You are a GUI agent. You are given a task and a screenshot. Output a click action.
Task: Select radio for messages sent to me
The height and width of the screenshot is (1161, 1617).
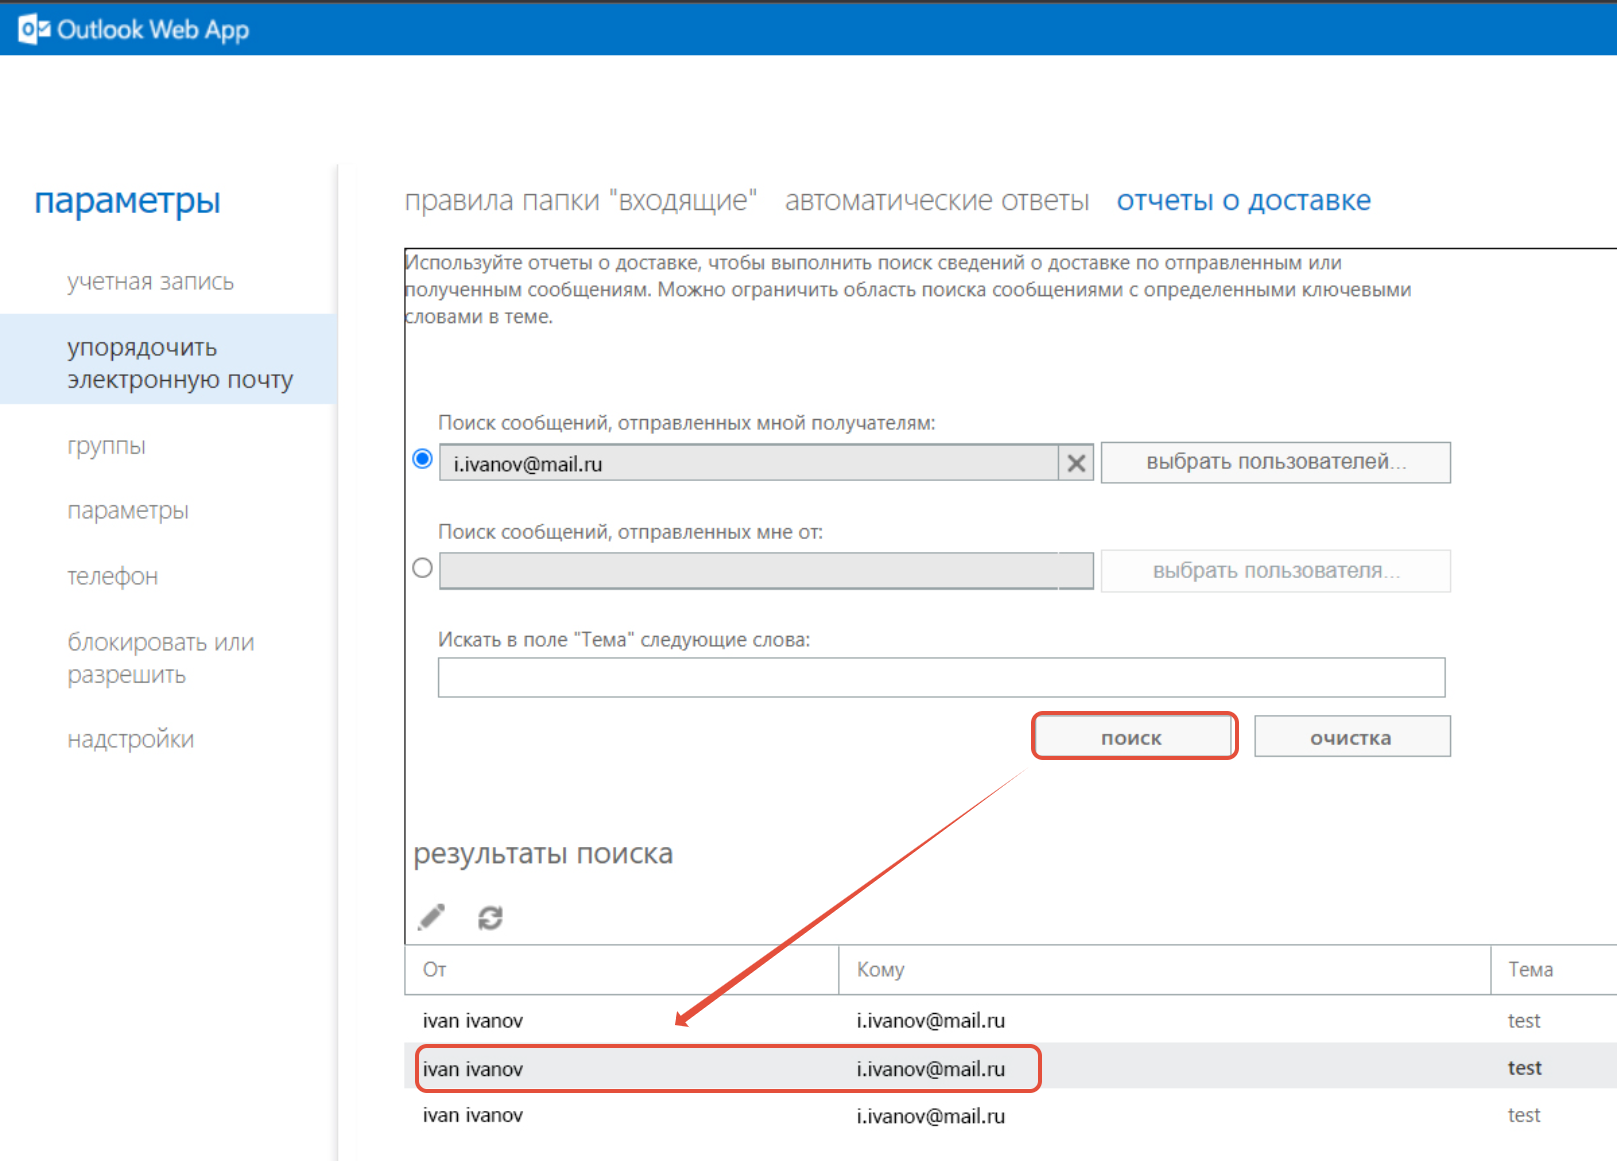click(x=422, y=568)
